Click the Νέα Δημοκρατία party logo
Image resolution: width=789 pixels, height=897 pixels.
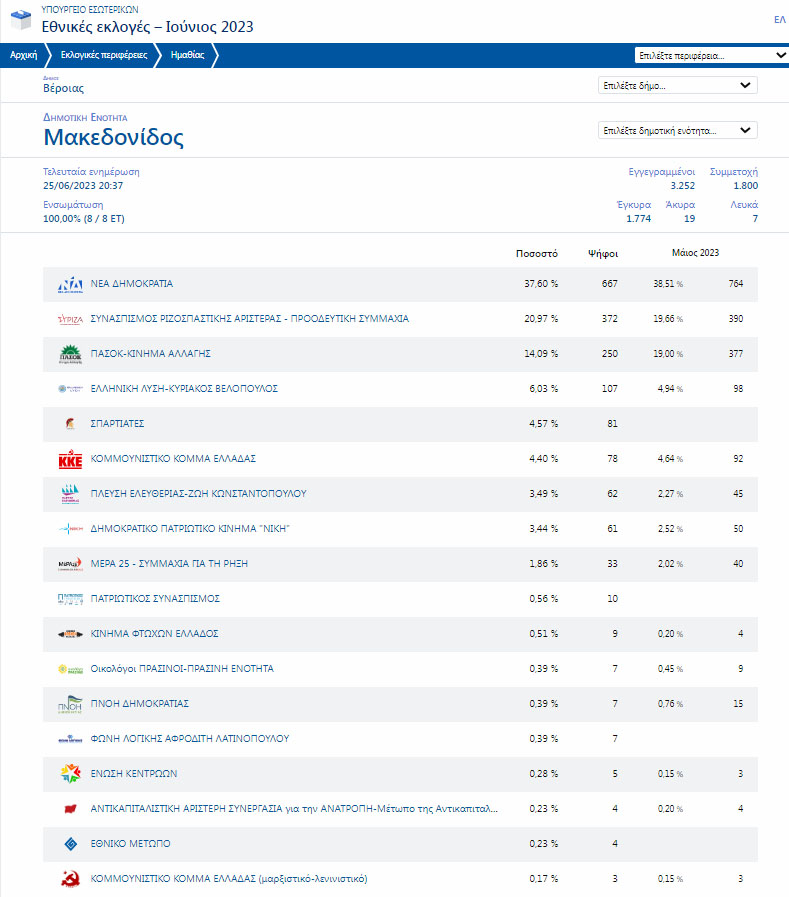[70, 284]
